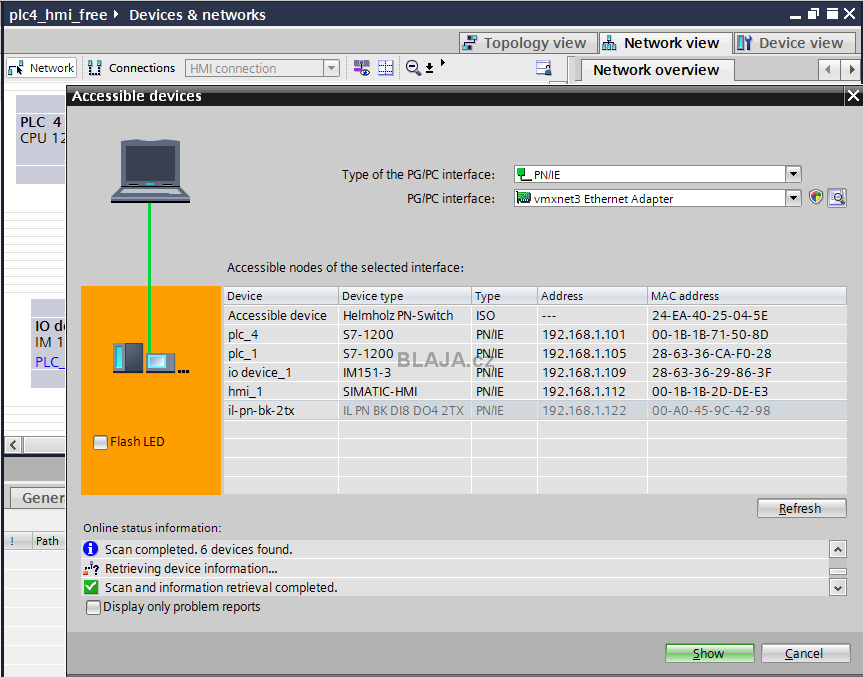
Task: Select the Network overview tab
Action: coord(656,70)
